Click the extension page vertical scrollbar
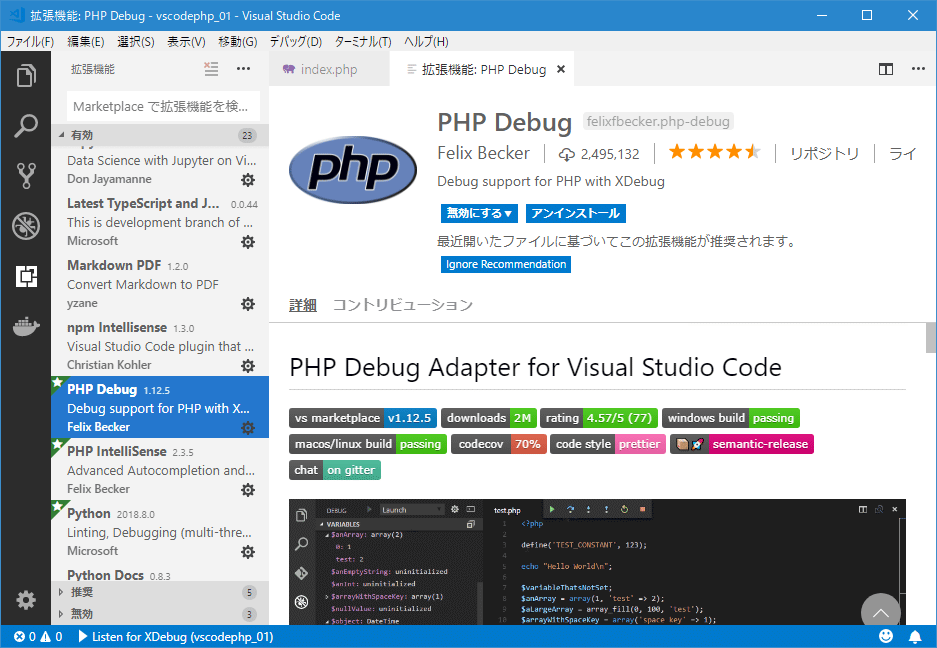This screenshot has width=937, height=648. pos(930,338)
